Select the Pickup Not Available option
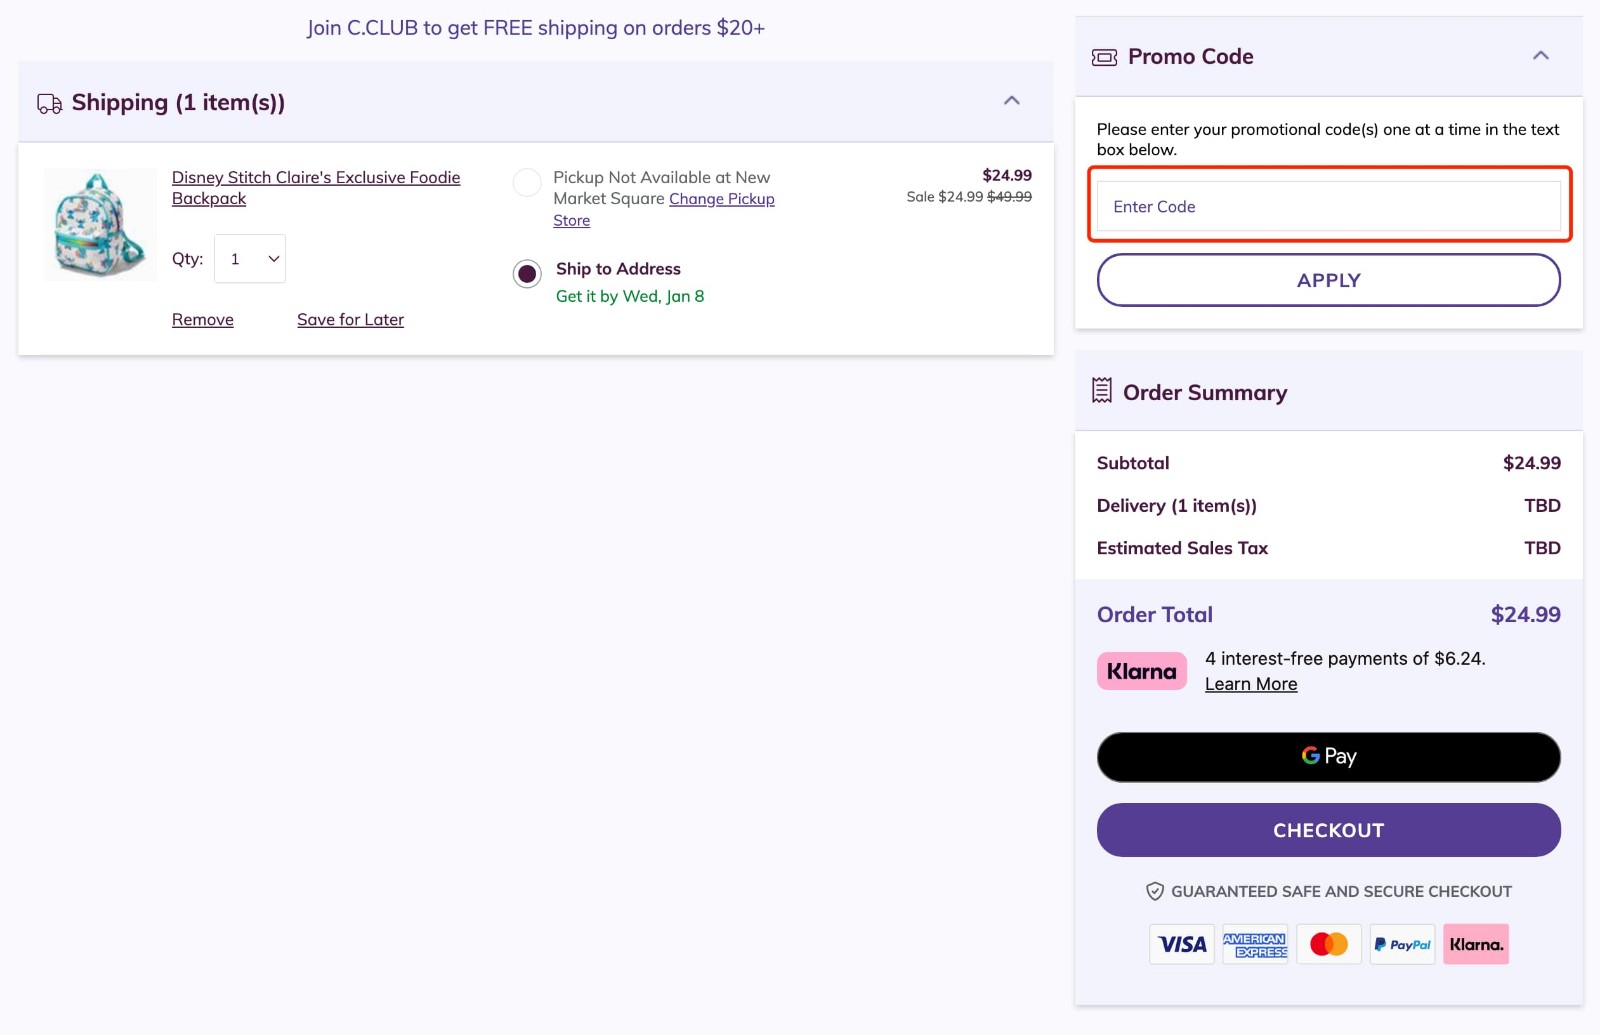Image resolution: width=1600 pixels, height=1035 pixels. [527, 182]
